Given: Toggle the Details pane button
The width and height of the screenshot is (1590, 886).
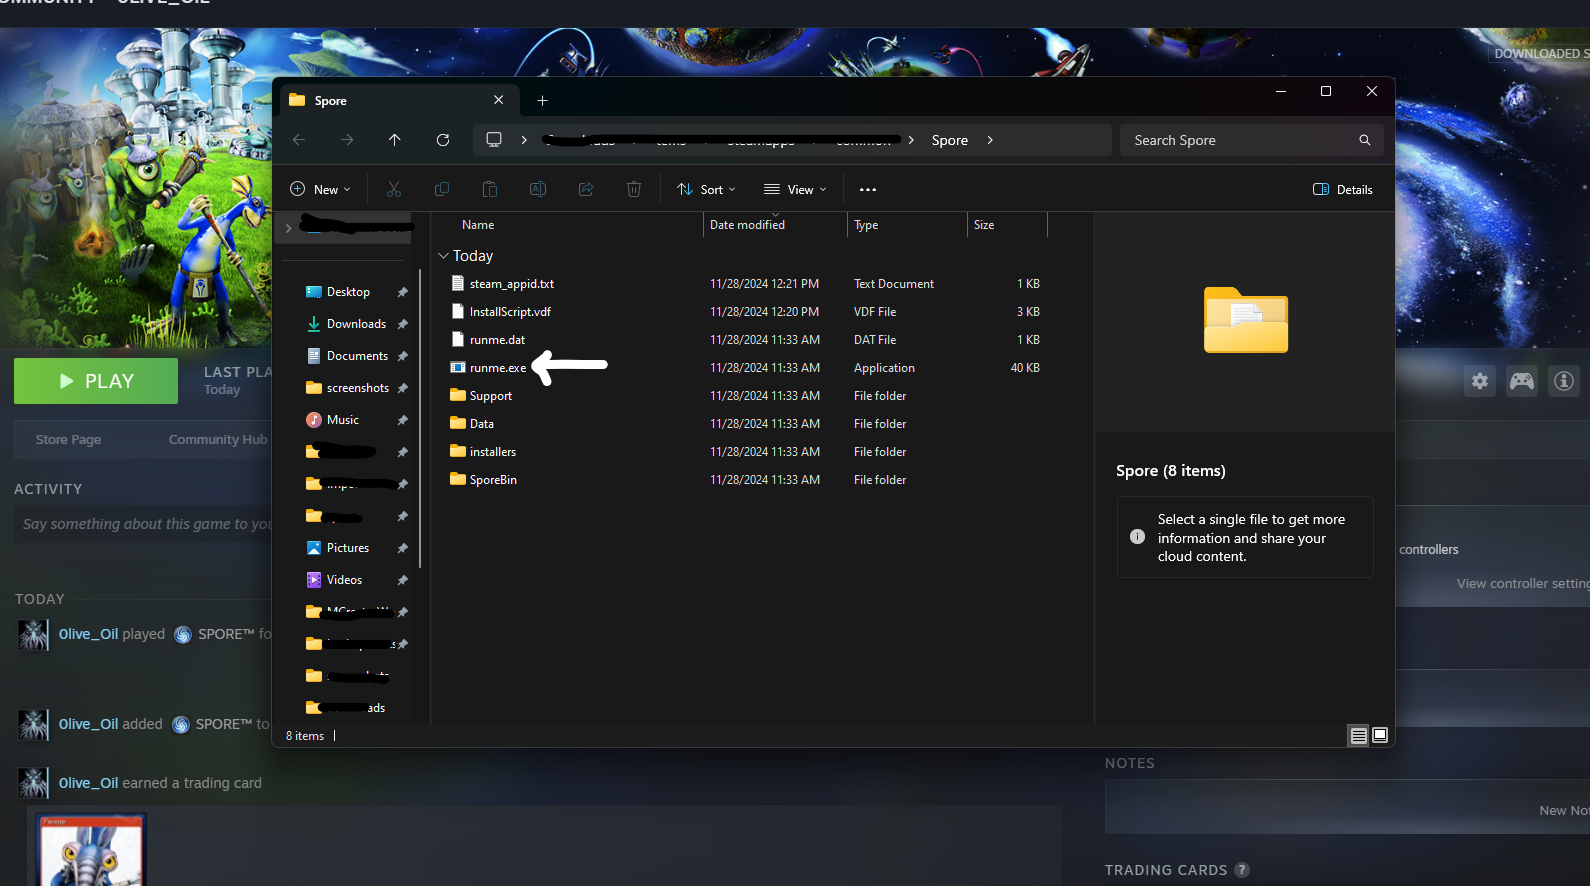Looking at the screenshot, I should (x=1342, y=189).
